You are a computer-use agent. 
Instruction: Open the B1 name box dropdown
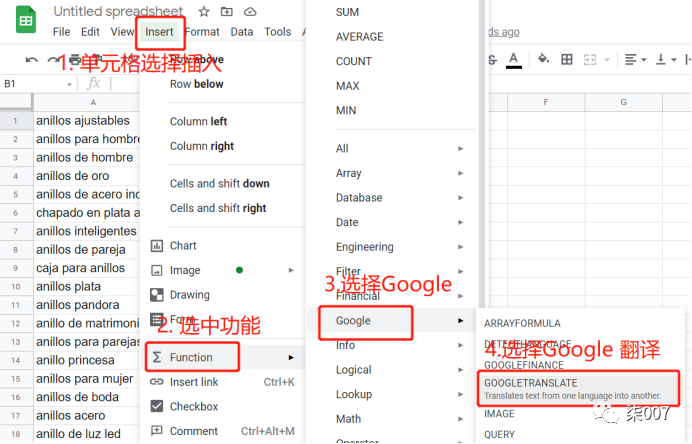click(69, 84)
